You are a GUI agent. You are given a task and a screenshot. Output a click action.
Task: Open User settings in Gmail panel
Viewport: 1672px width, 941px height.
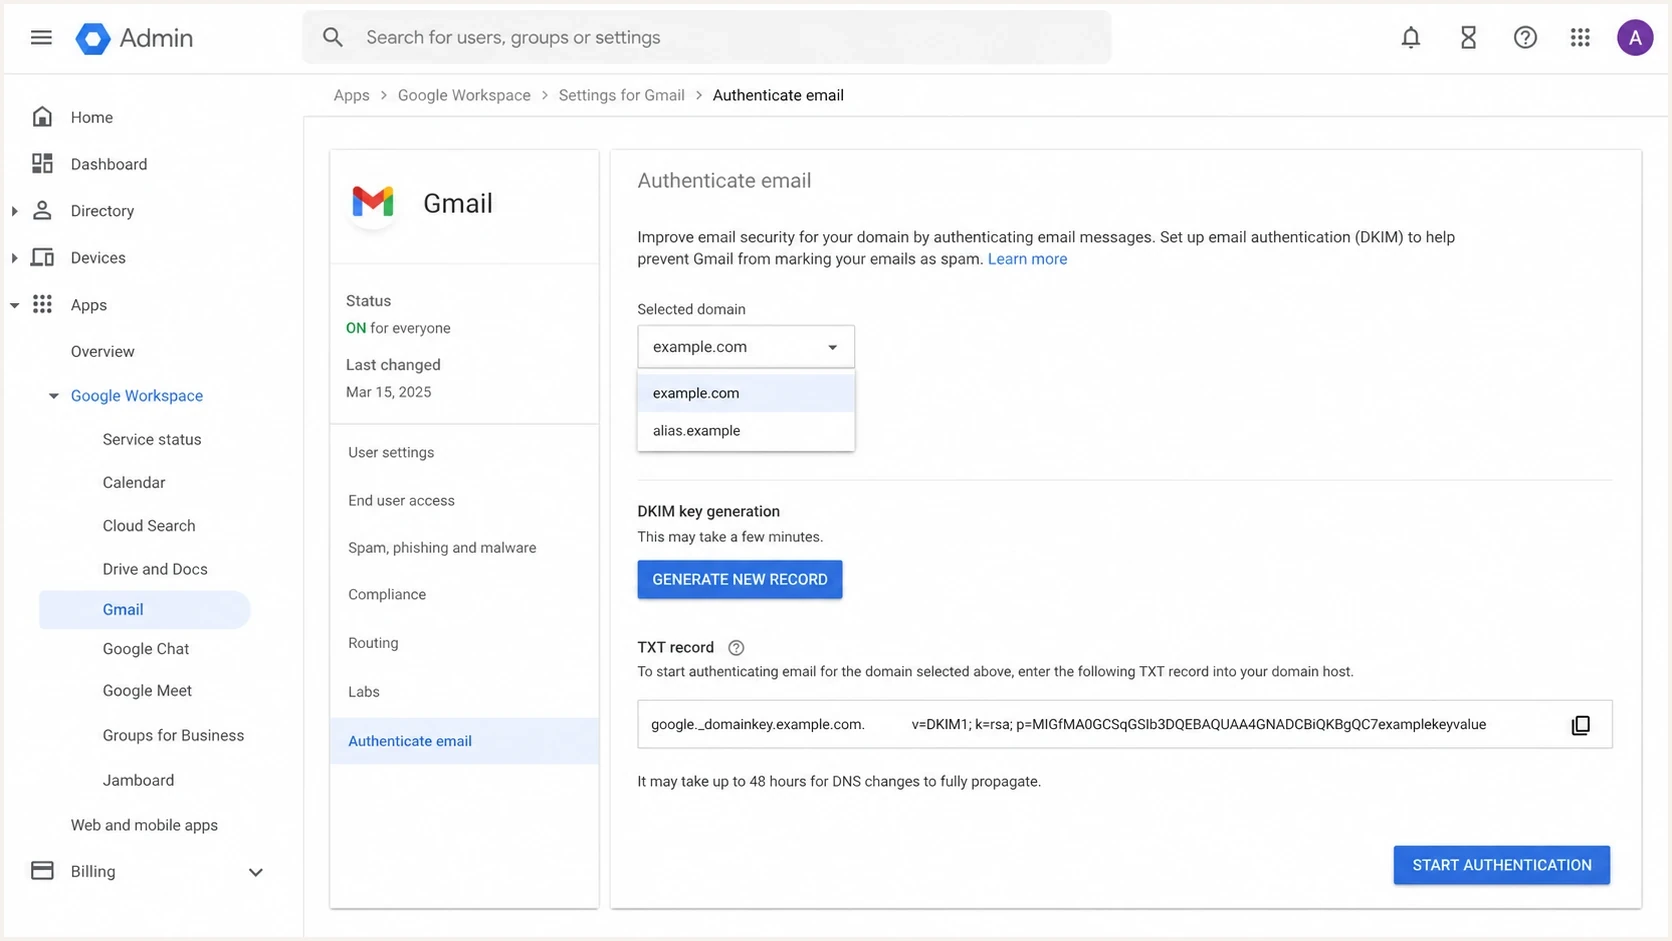[391, 452]
